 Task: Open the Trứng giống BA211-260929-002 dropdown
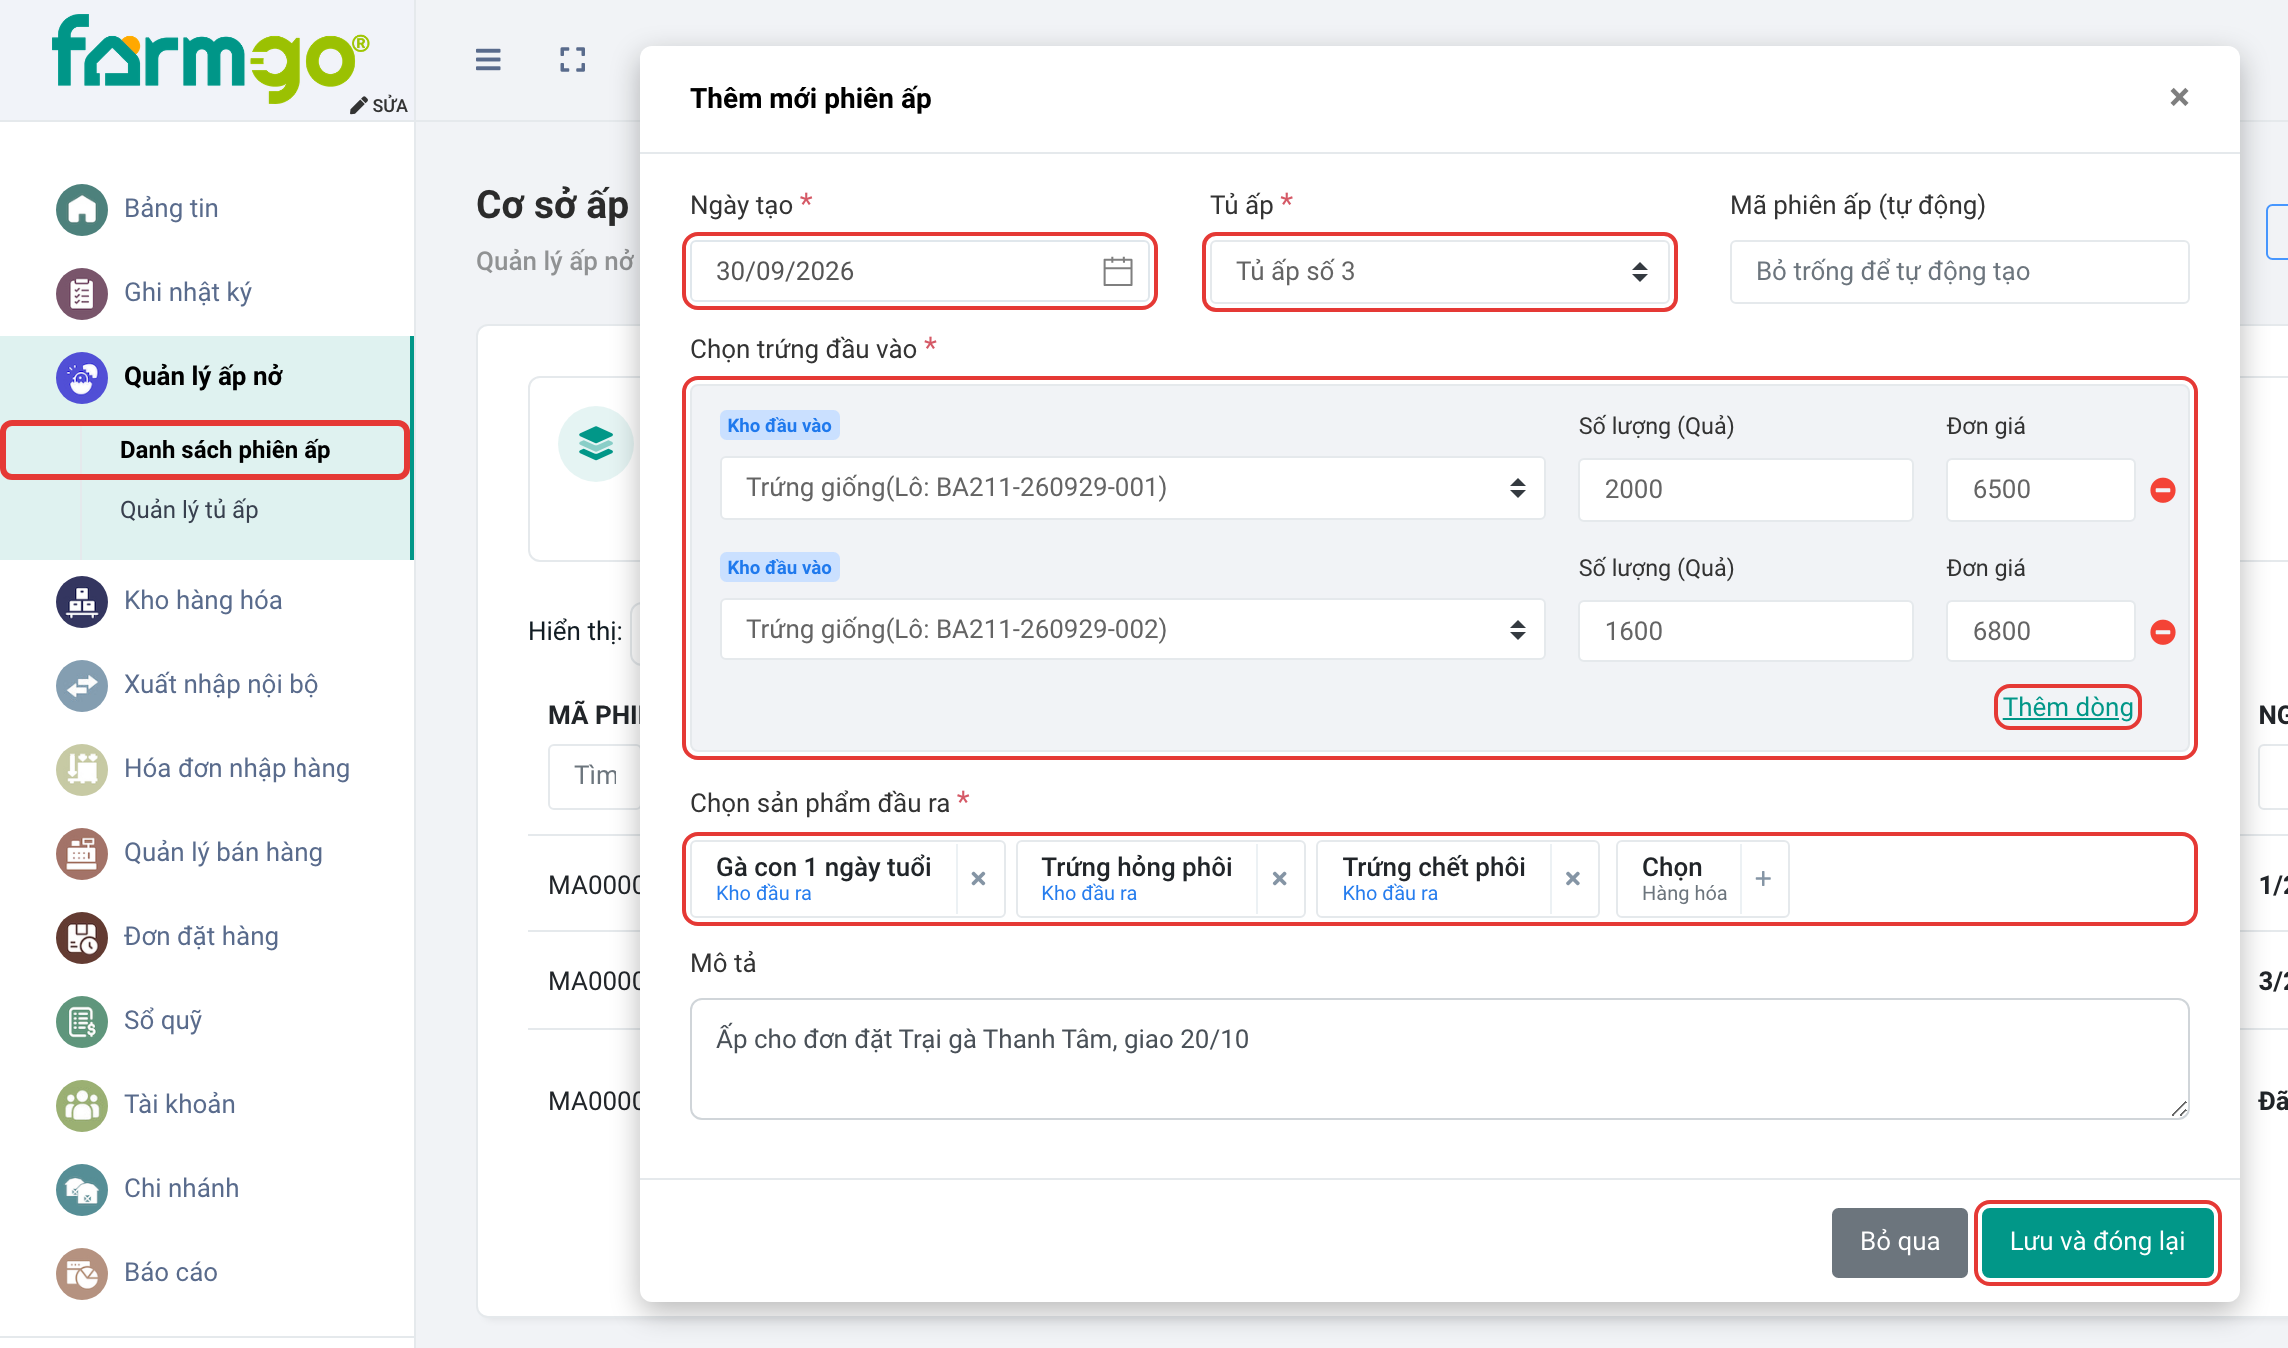point(1132,630)
